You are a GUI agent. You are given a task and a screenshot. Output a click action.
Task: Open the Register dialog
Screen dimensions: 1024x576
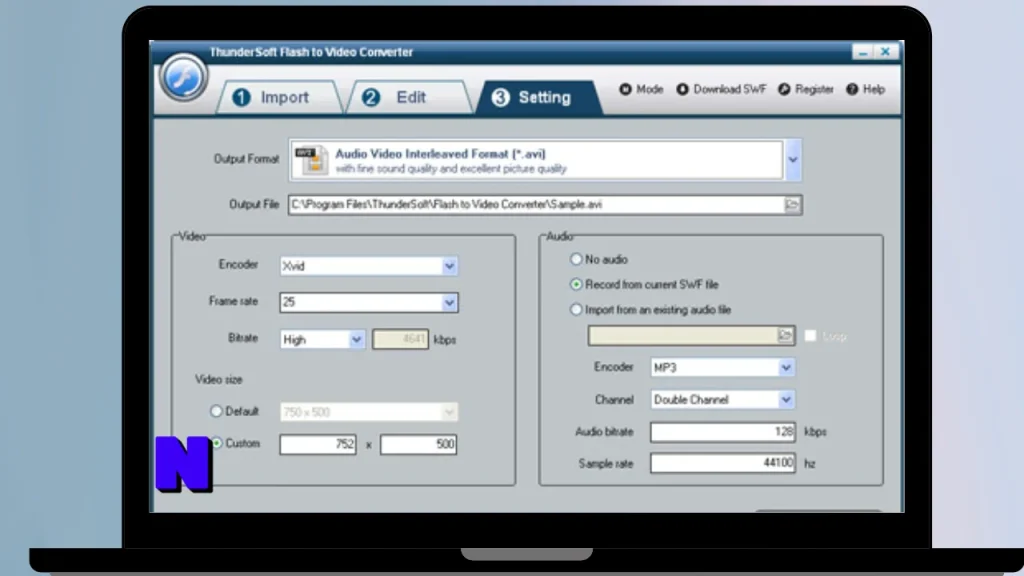point(806,89)
